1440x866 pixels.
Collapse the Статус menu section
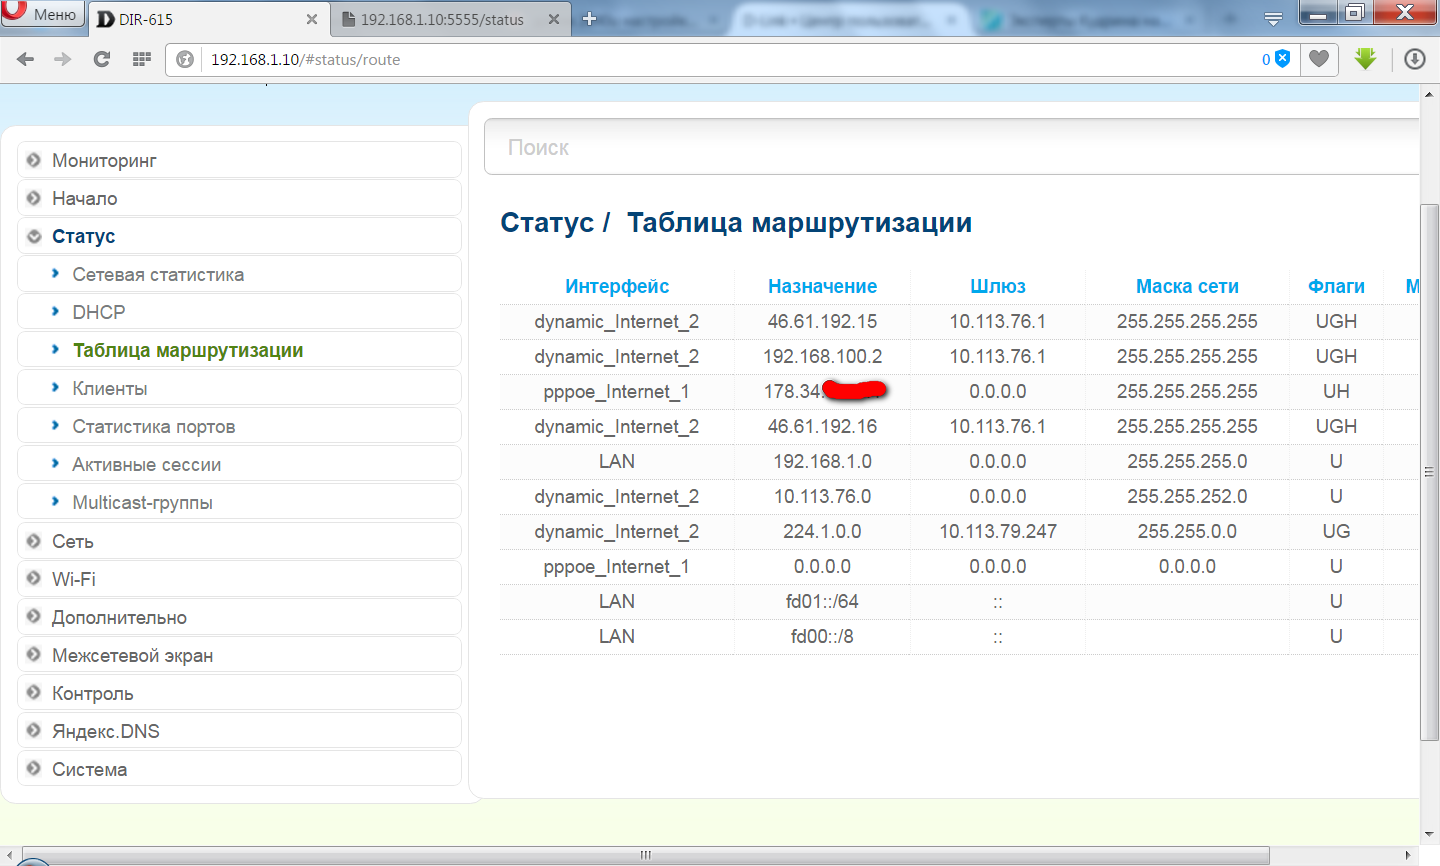pos(84,237)
